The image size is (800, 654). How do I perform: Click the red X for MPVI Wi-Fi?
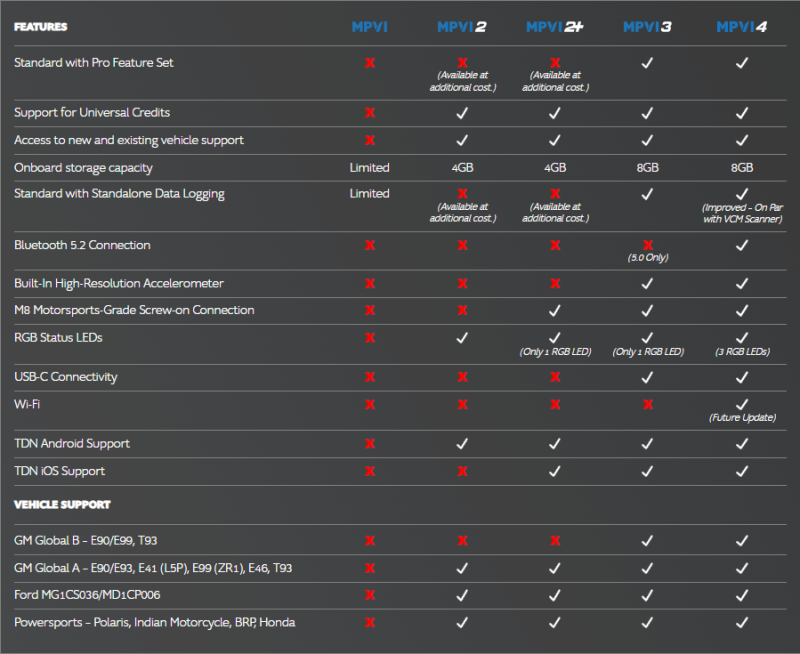pos(369,404)
